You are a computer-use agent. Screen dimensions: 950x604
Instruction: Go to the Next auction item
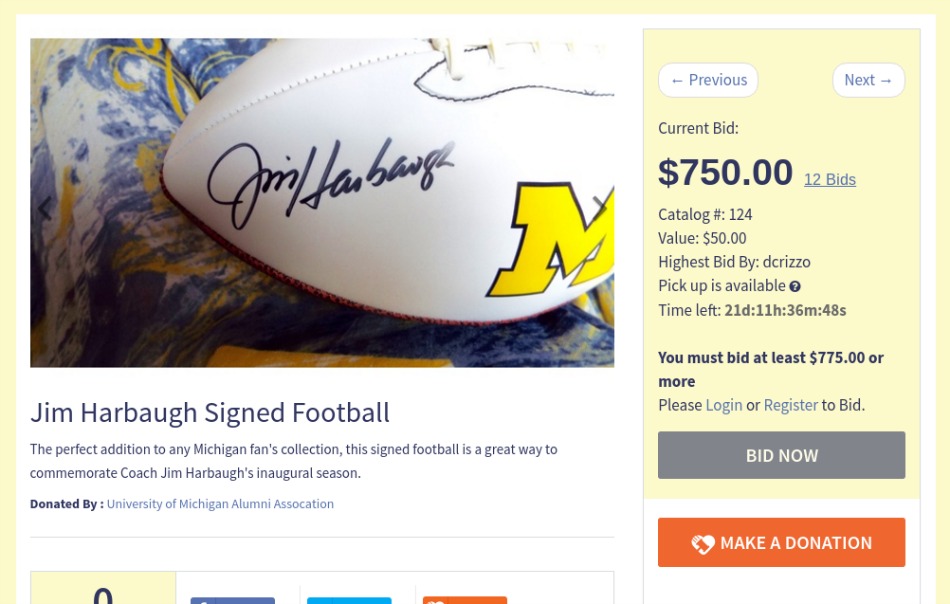(868, 80)
